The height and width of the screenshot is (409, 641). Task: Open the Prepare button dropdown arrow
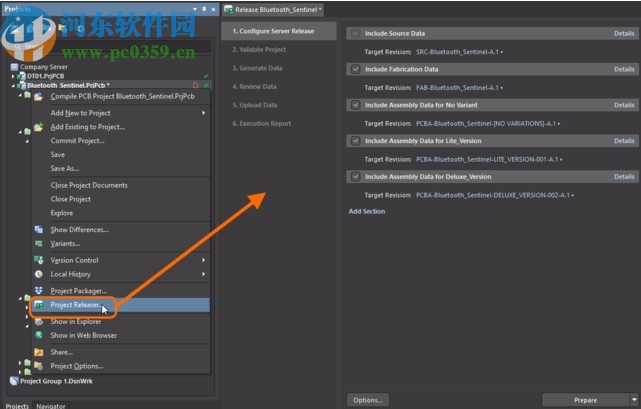click(634, 400)
